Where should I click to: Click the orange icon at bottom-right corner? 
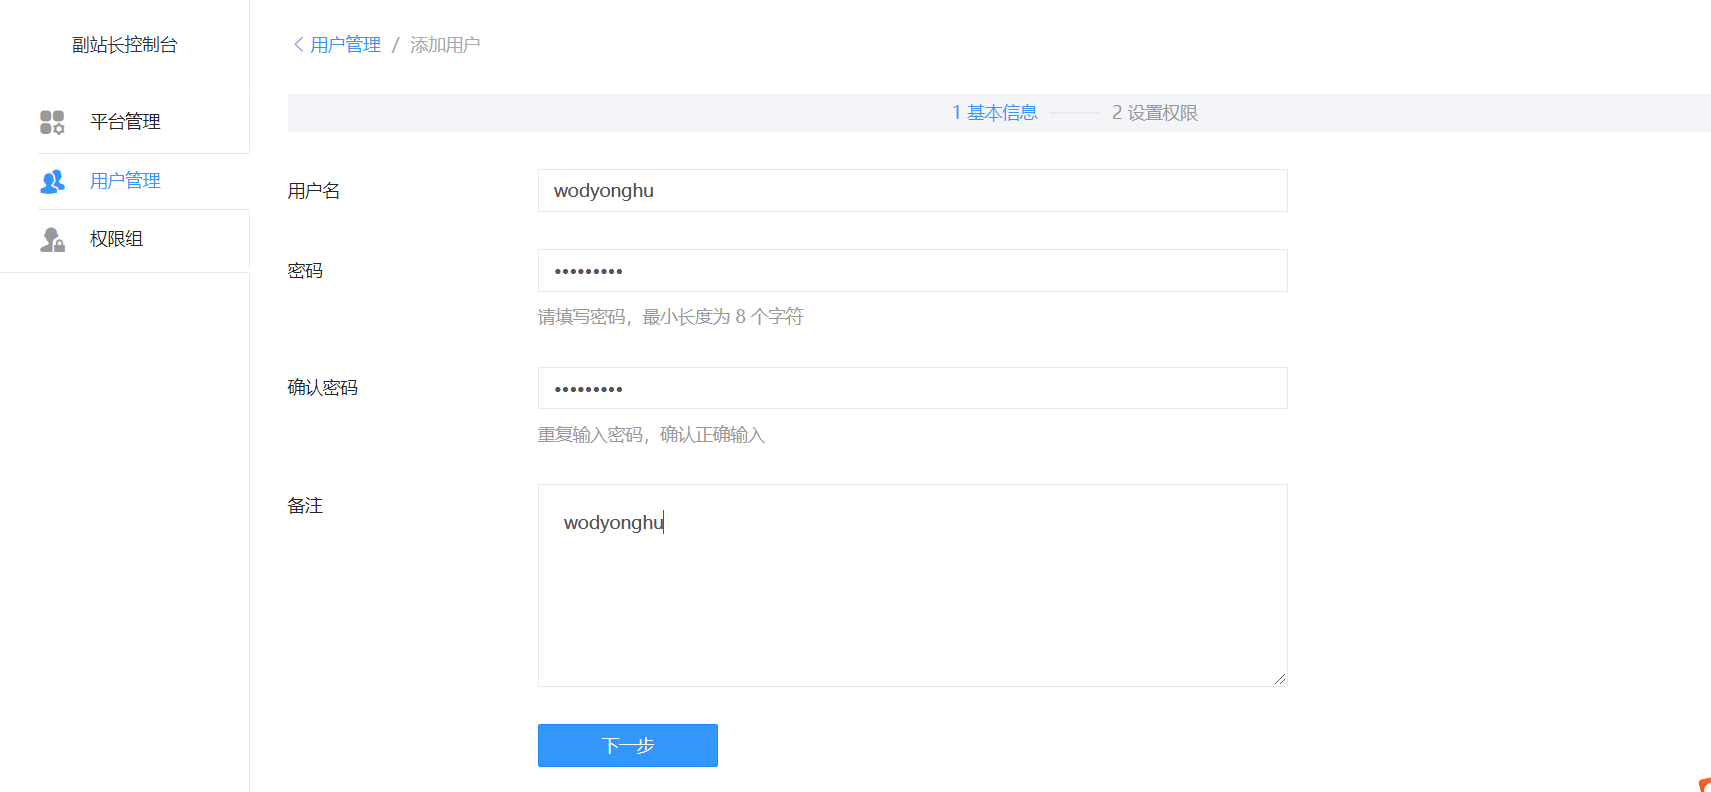[1704, 785]
